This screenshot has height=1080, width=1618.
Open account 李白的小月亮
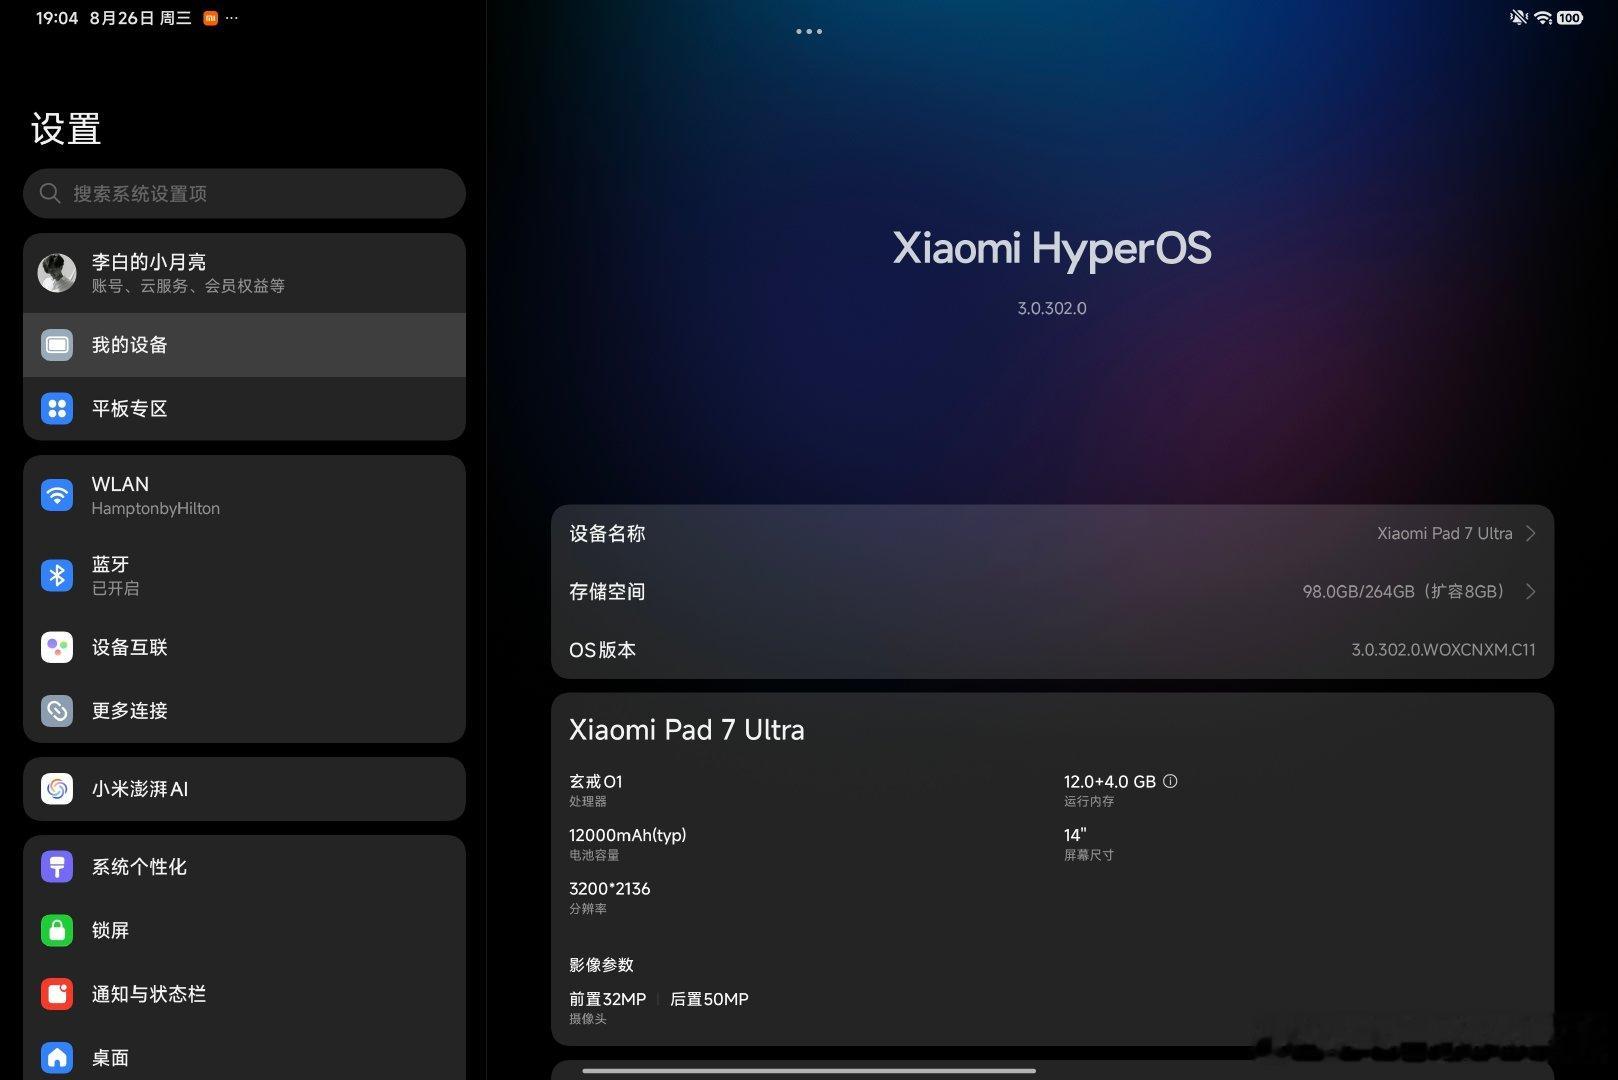[244, 273]
